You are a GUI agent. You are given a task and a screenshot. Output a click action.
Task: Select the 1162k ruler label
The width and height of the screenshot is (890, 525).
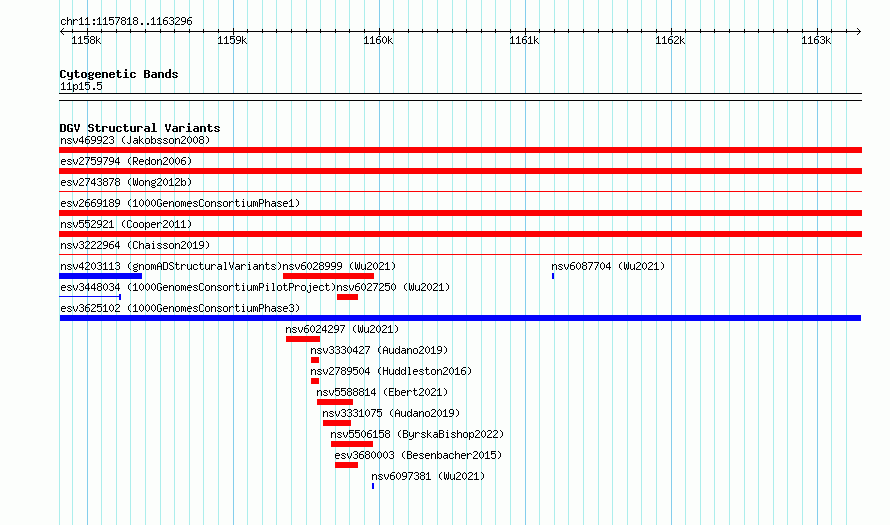click(670, 40)
